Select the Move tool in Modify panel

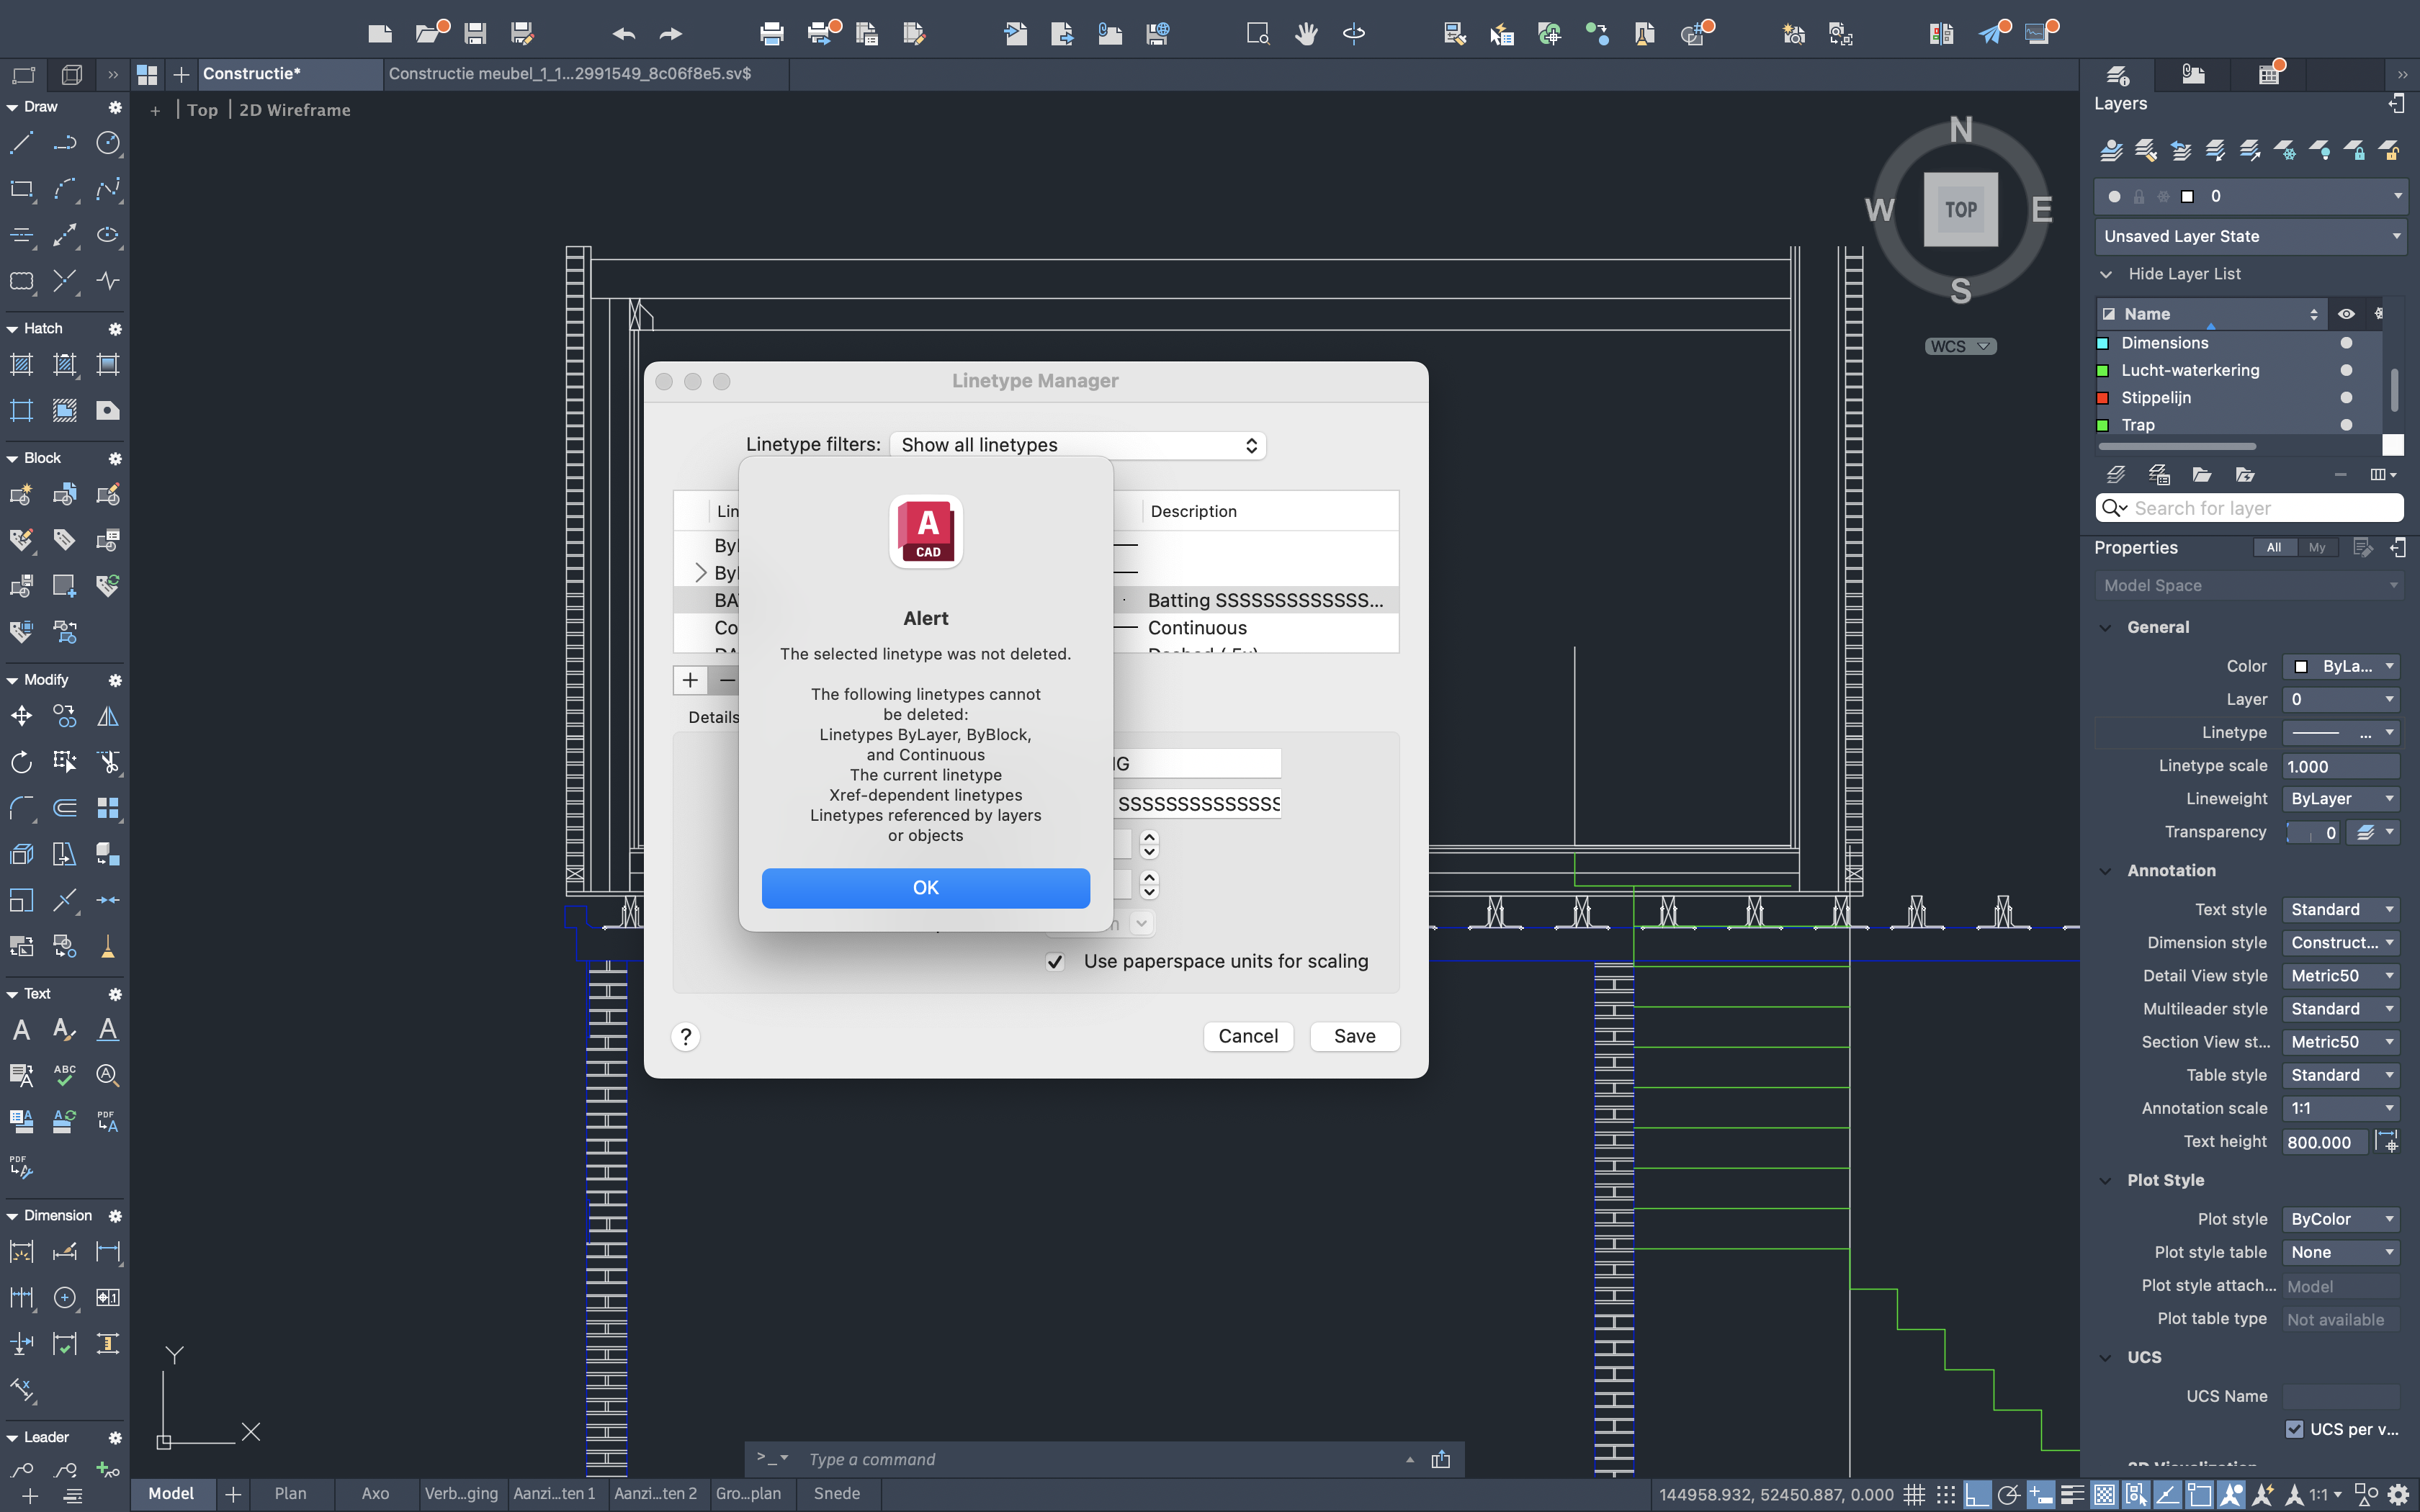[x=21, y=716]
